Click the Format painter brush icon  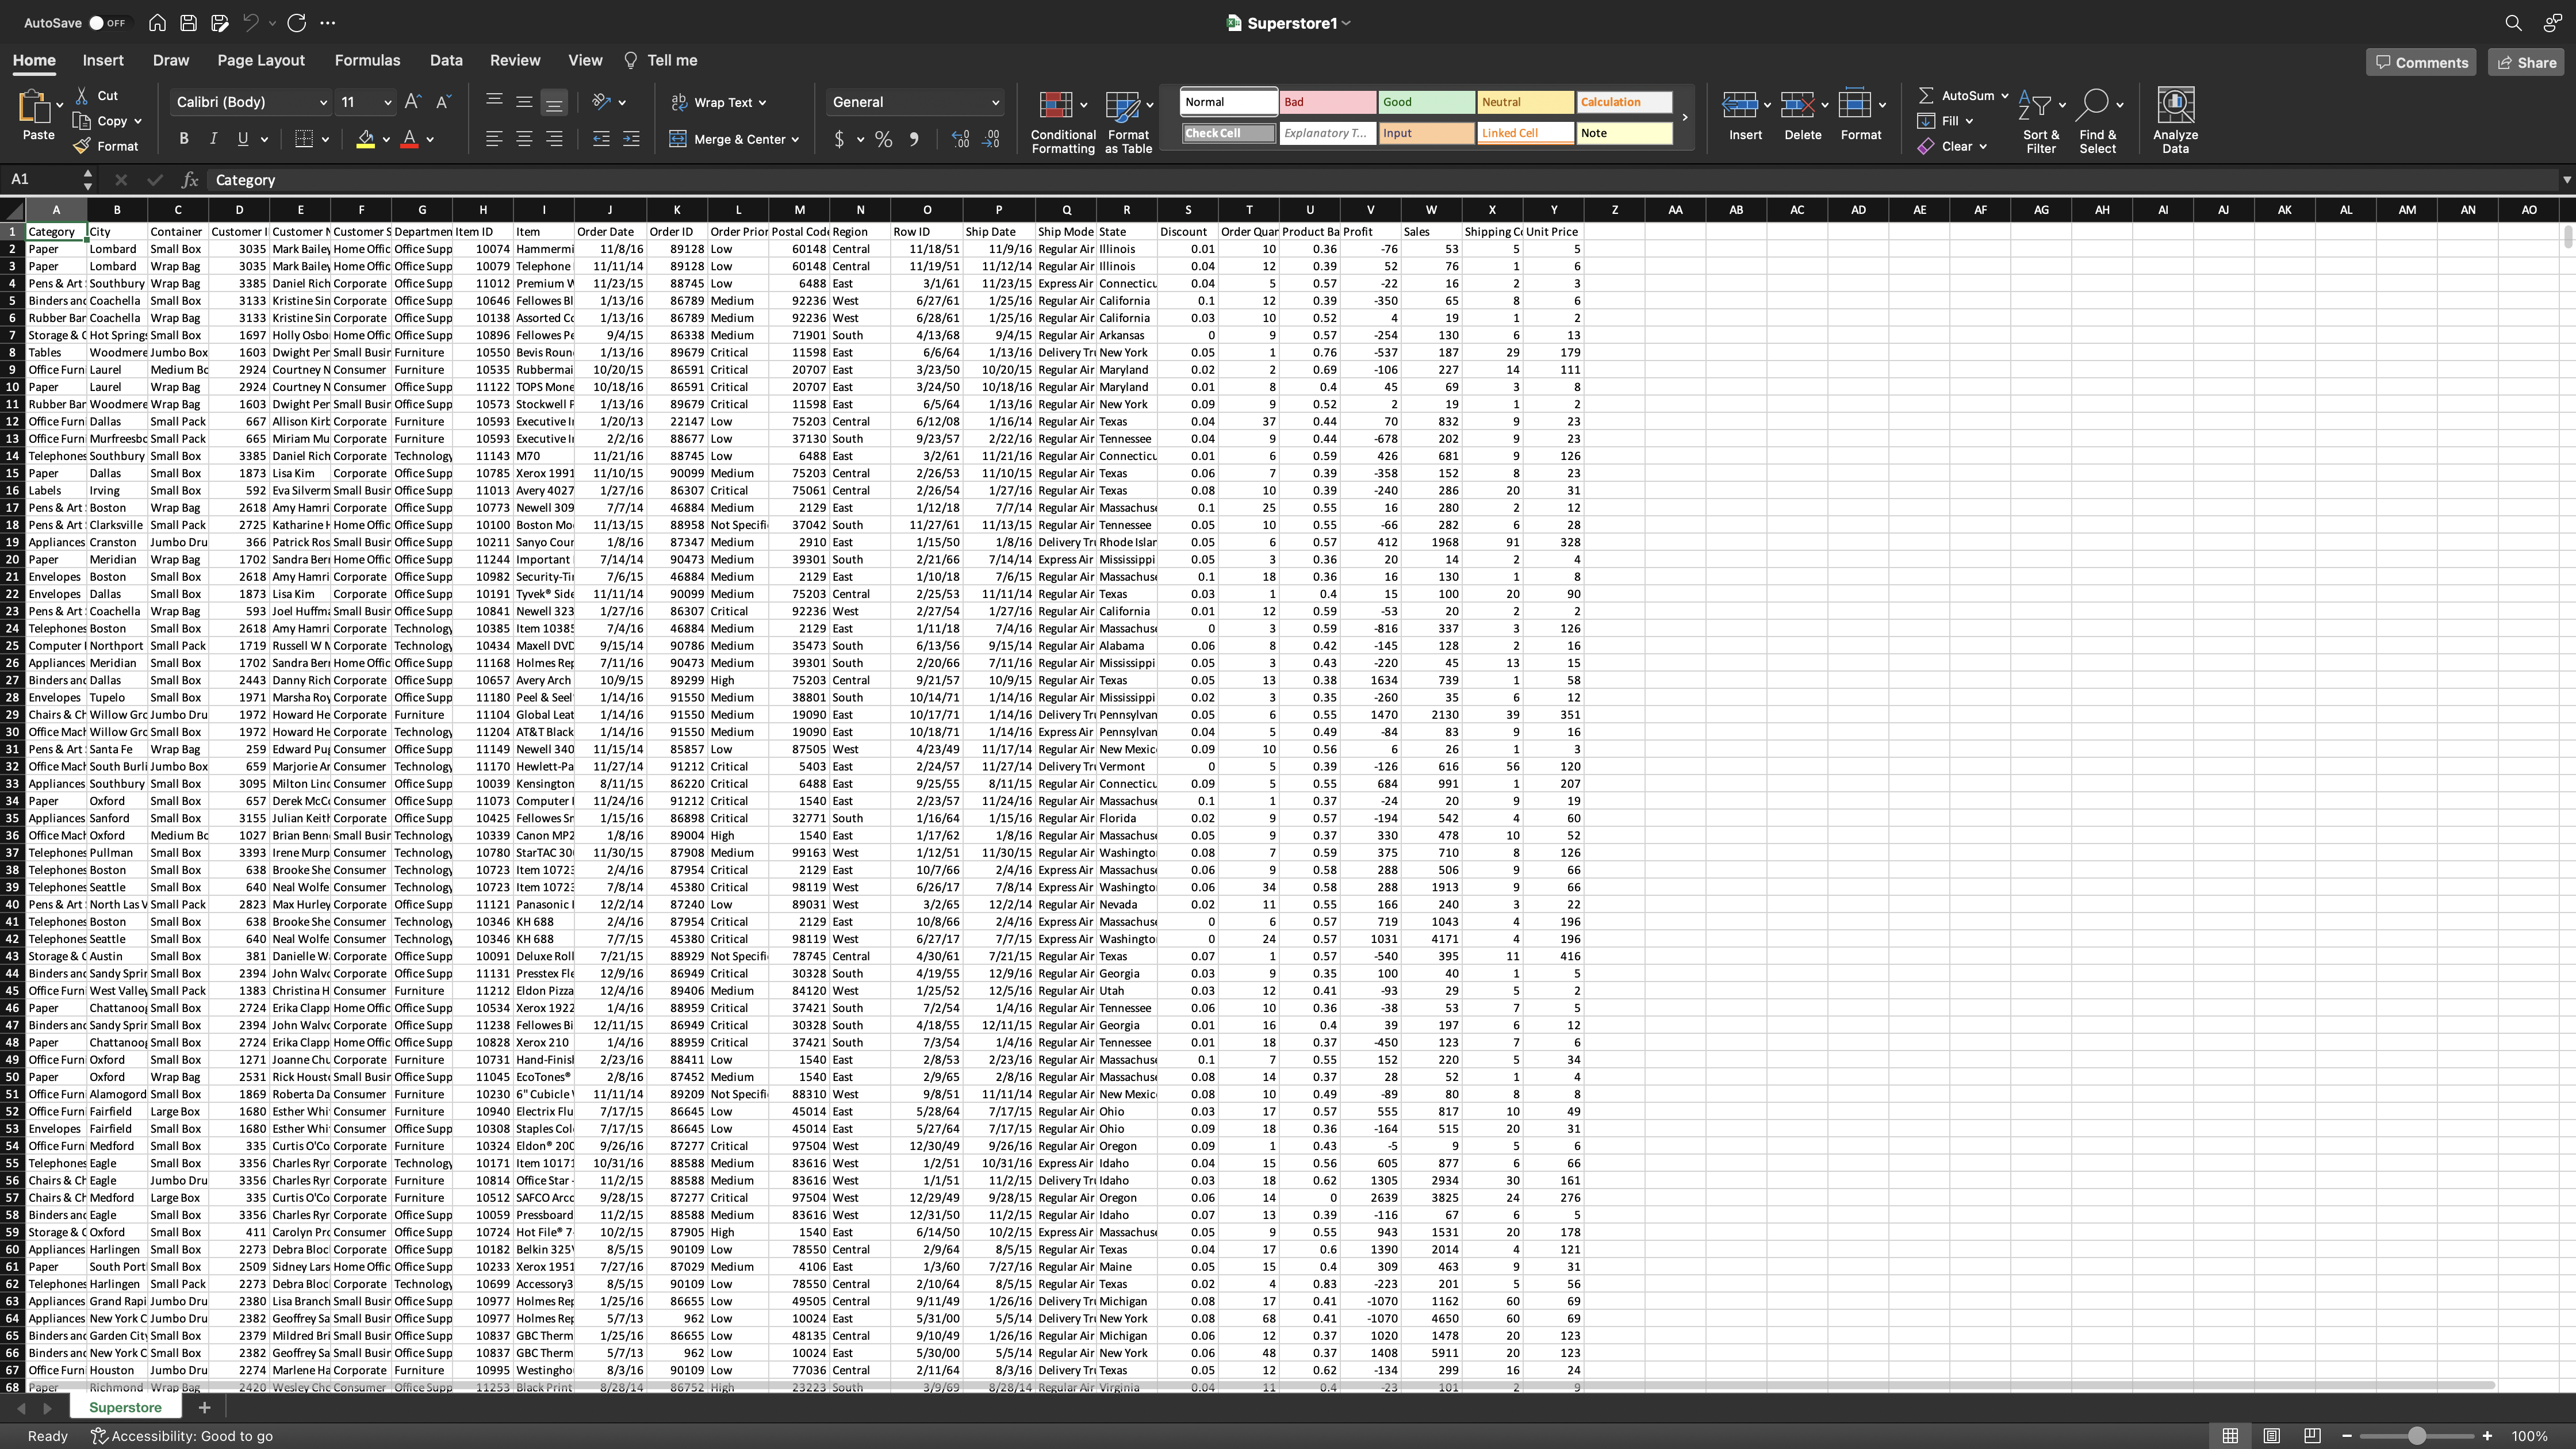point(82,146)
